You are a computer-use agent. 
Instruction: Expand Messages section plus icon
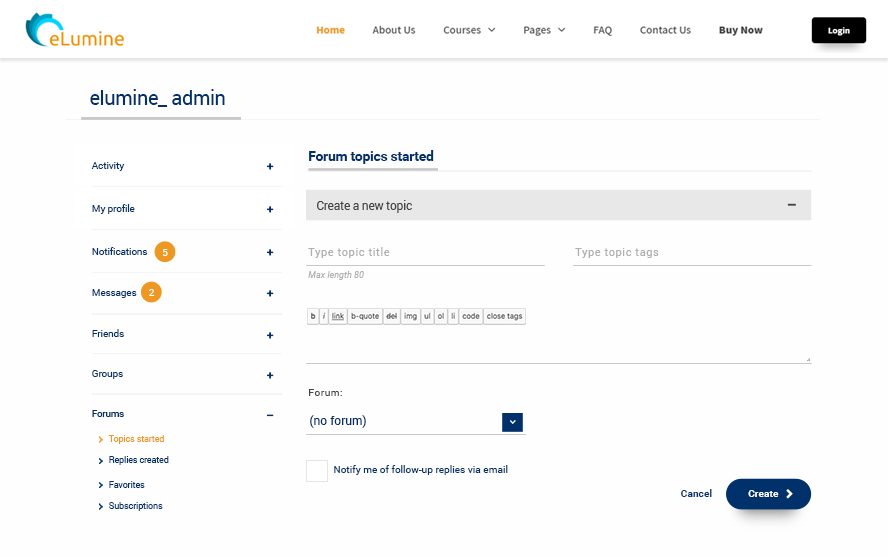coord(270,293)
